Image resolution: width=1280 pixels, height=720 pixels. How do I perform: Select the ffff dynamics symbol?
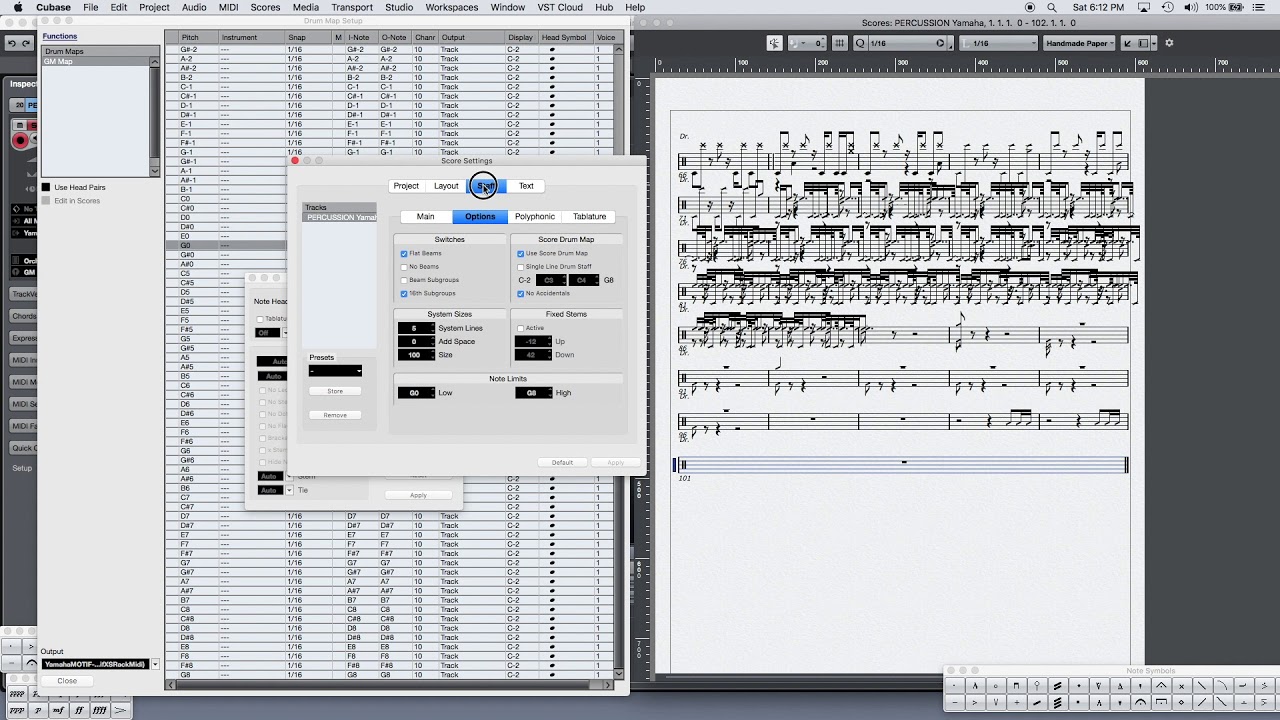pyautogui.click(x=100, y=710)
